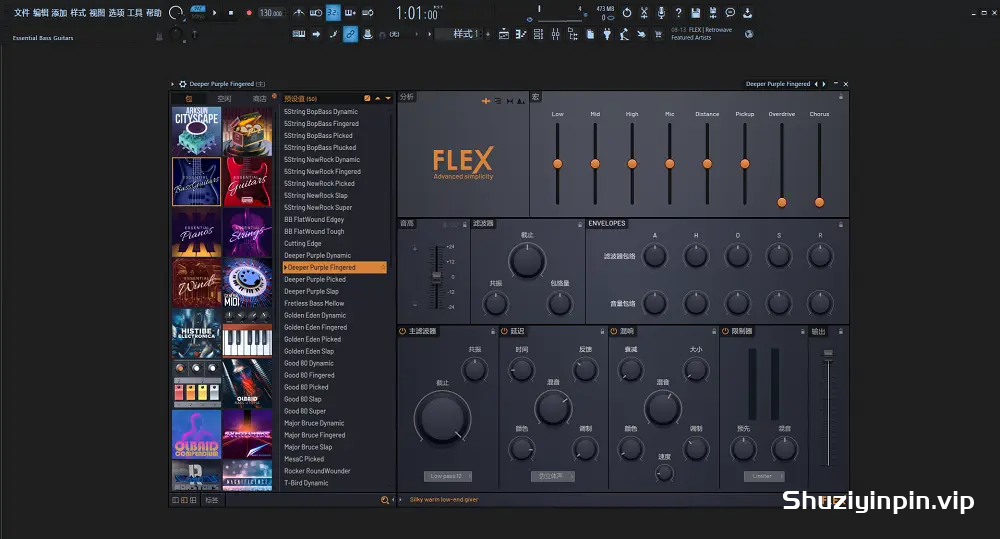The image size is (1000, 539).
Task: Select previous preset arrow in title bar
Action: click(x=816, y=84)
